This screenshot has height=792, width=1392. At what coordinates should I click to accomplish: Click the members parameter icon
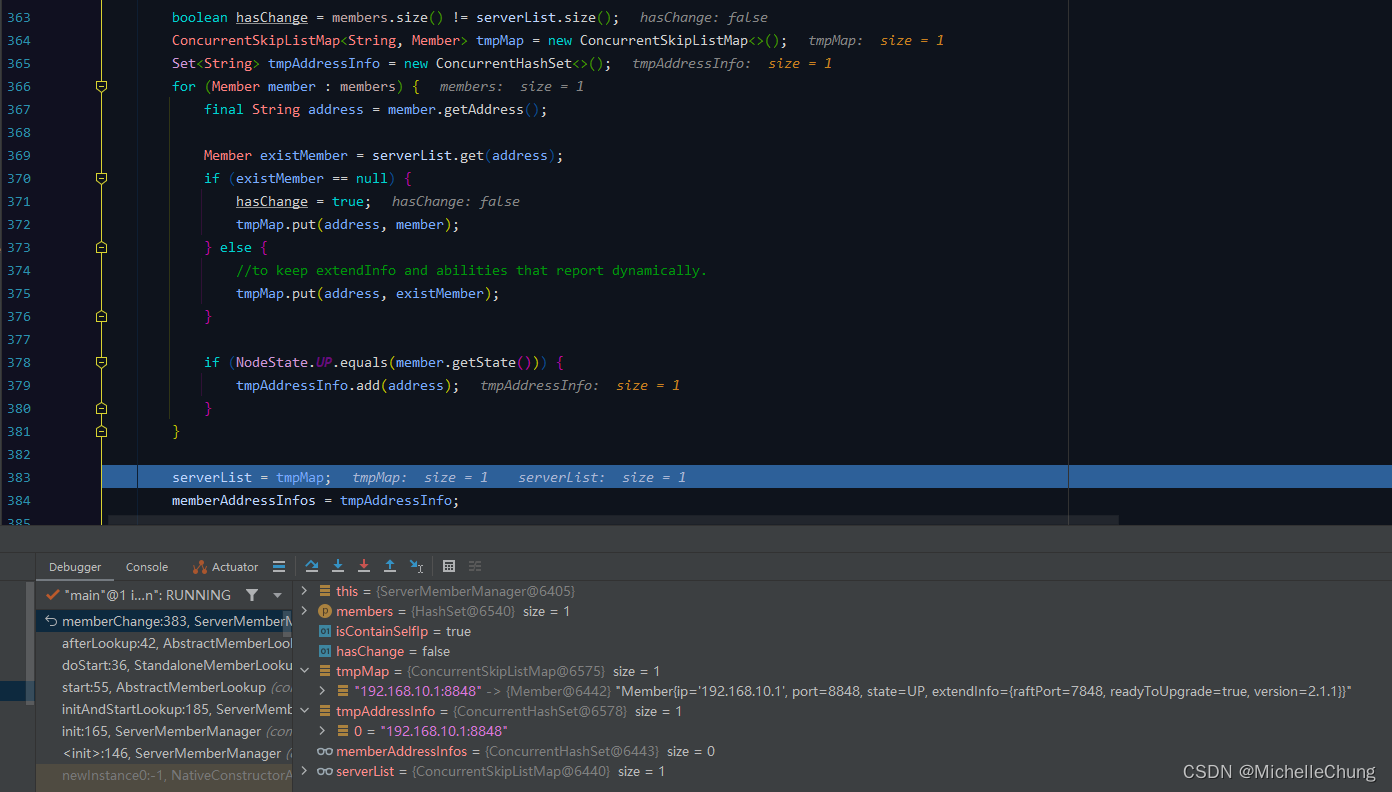coord(324,611)
